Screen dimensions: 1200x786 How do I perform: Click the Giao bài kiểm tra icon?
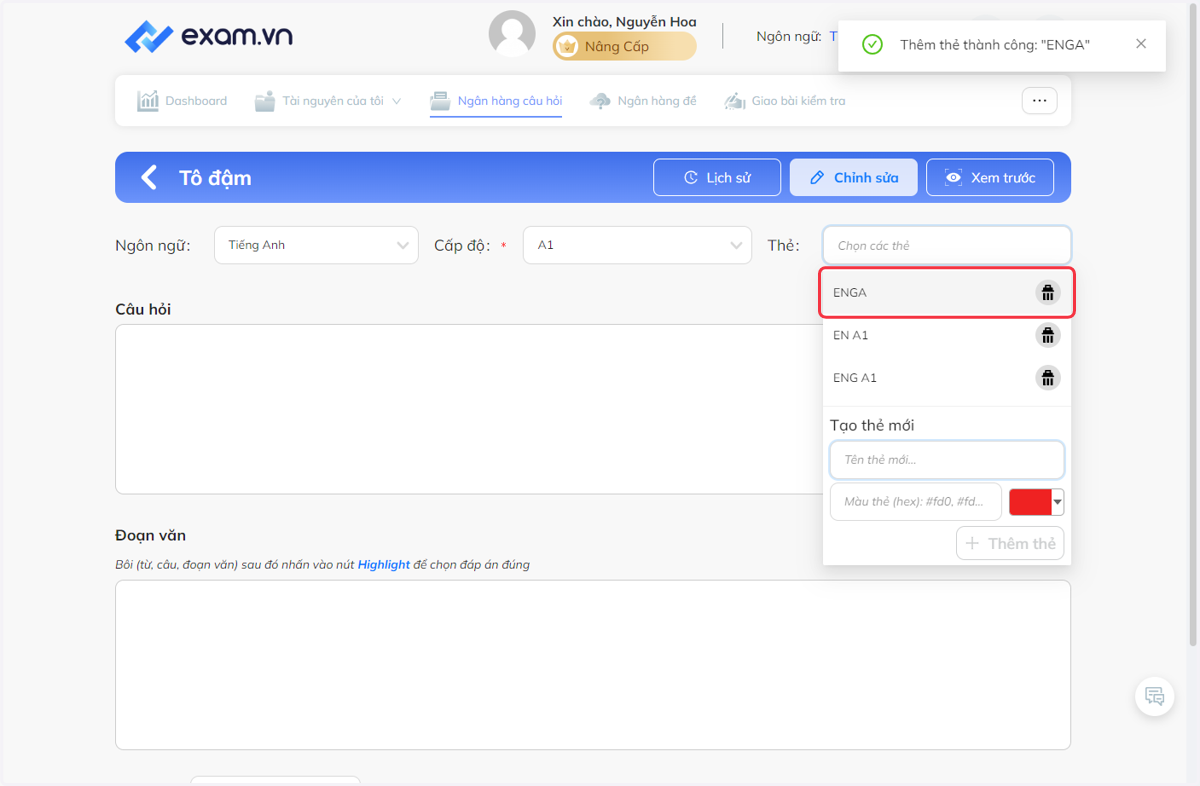coord(735,101)
